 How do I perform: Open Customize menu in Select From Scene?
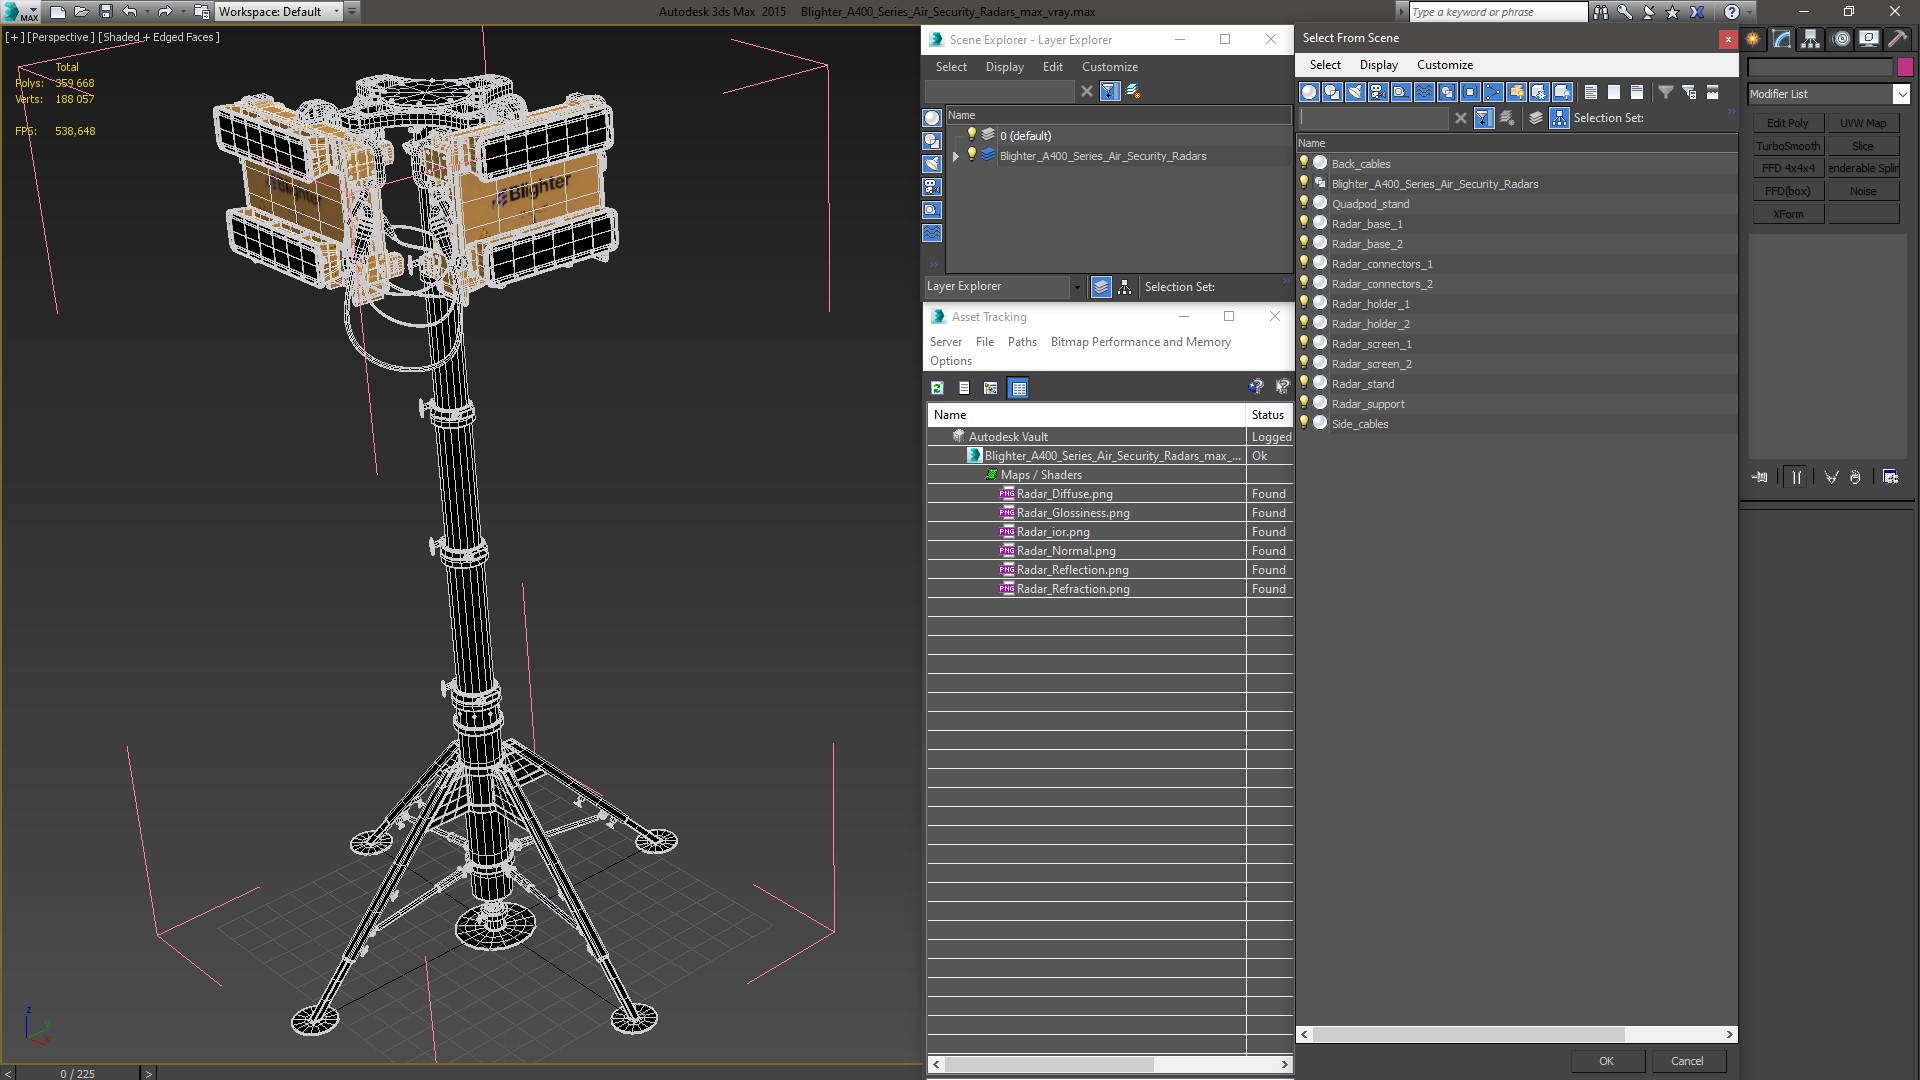(x=1444, y=65)
